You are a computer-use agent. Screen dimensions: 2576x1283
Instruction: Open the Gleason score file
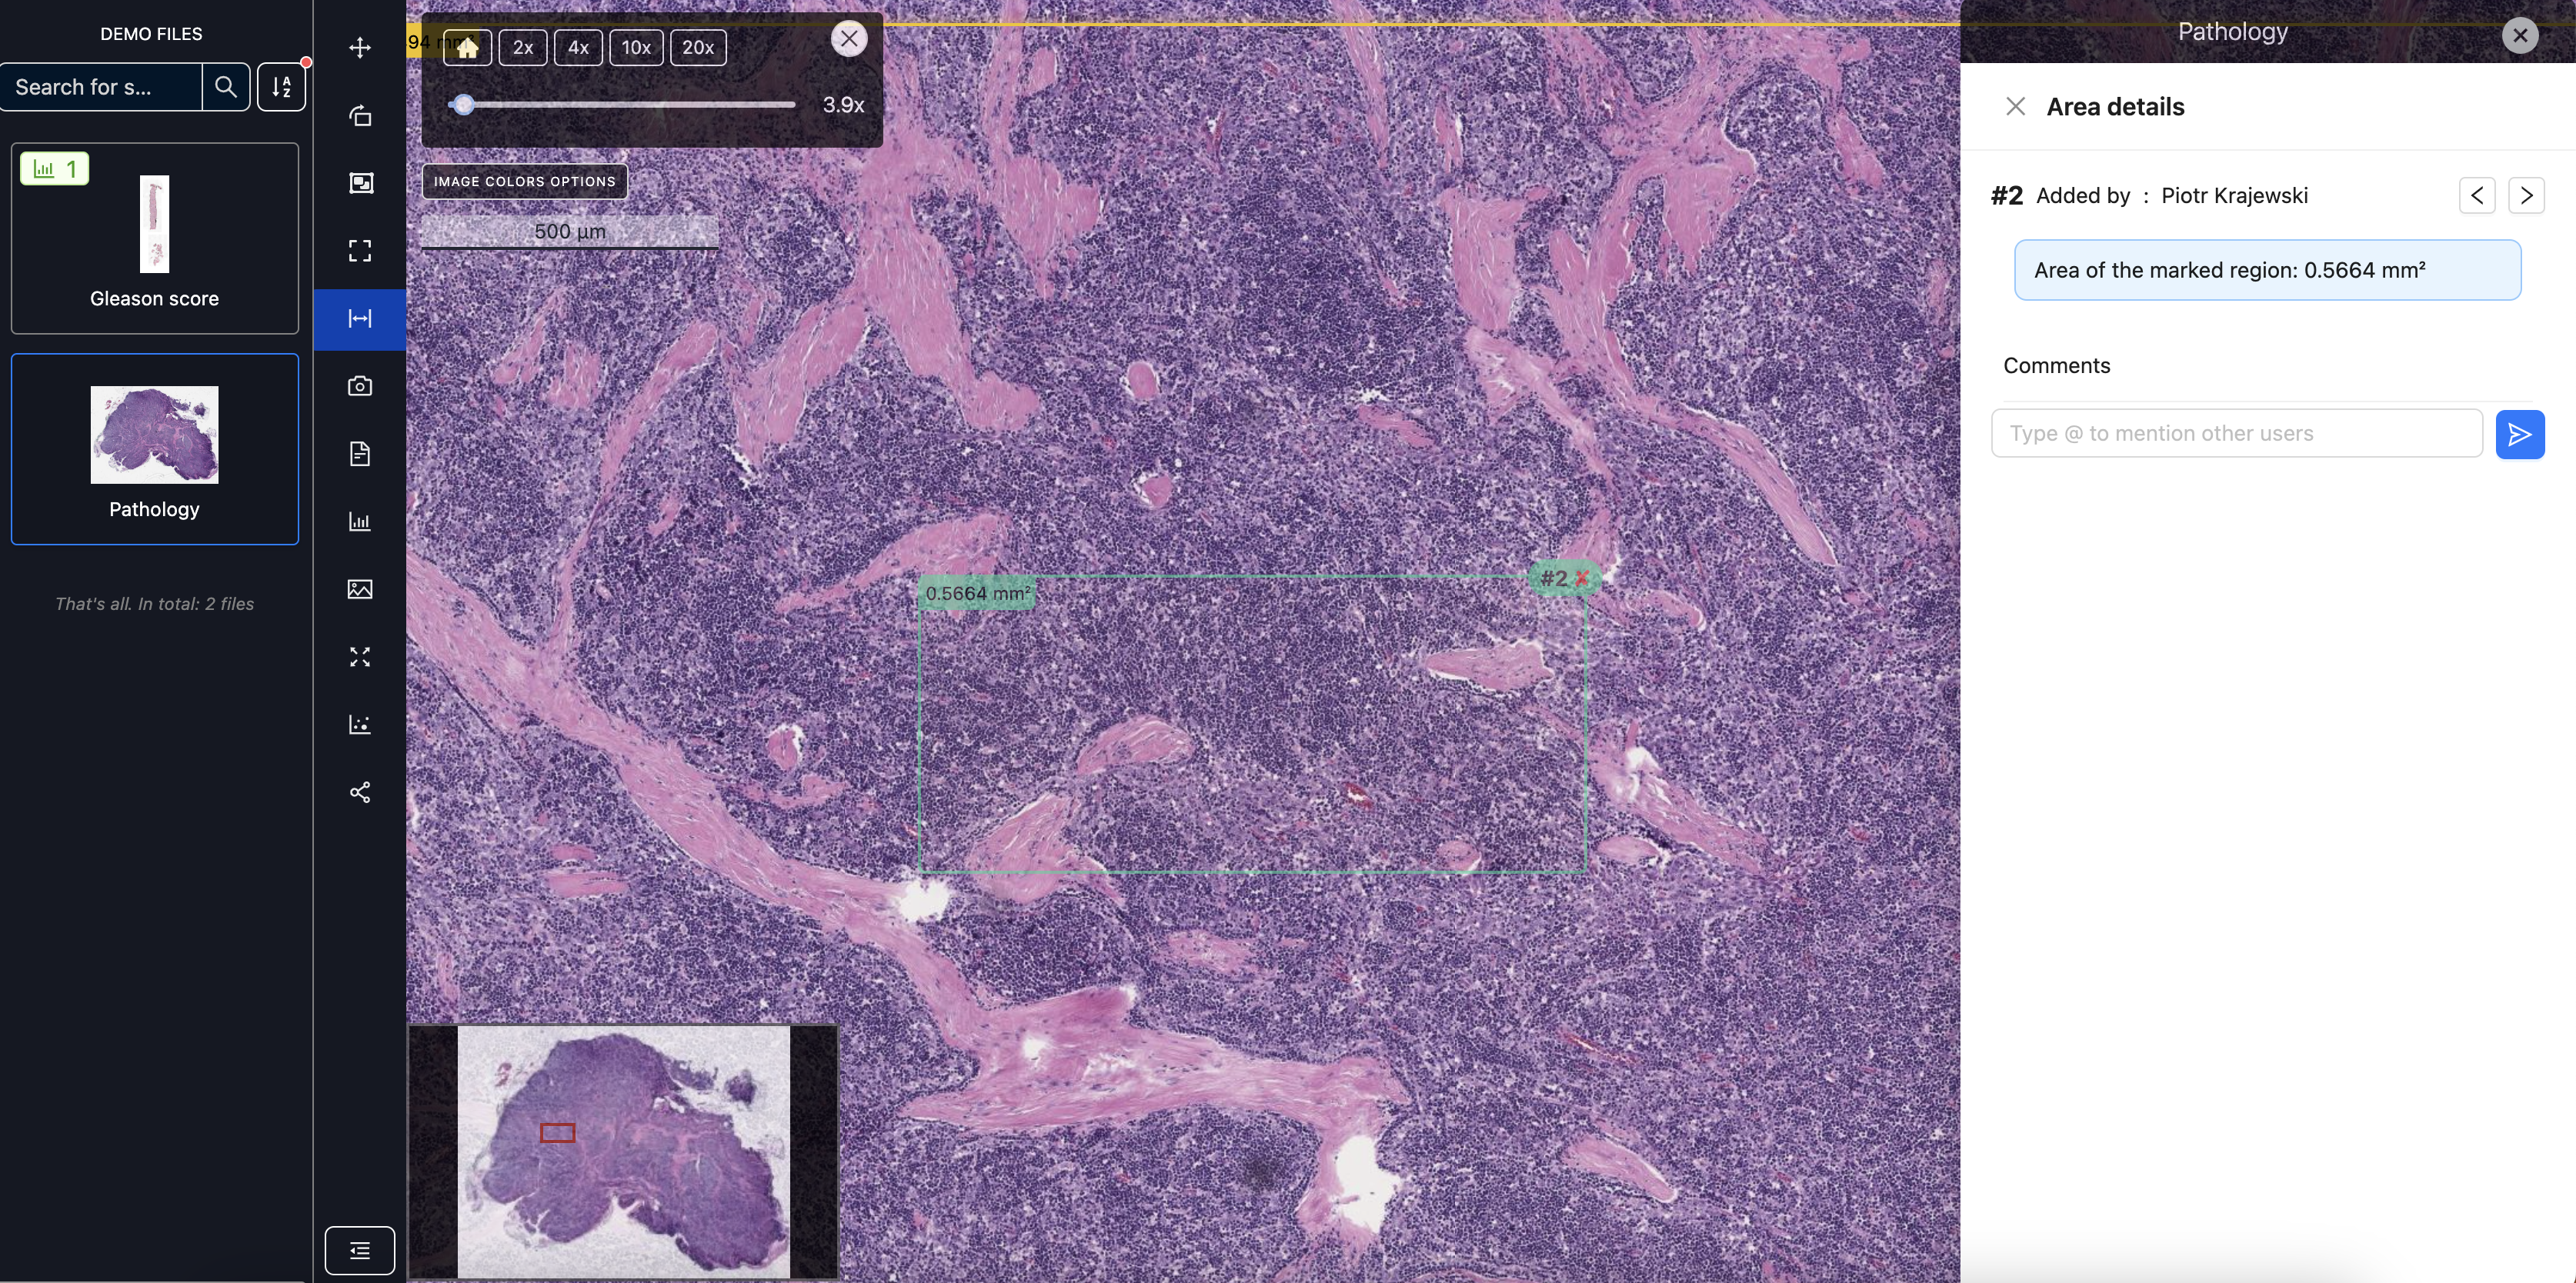click(x=154, y=238)
